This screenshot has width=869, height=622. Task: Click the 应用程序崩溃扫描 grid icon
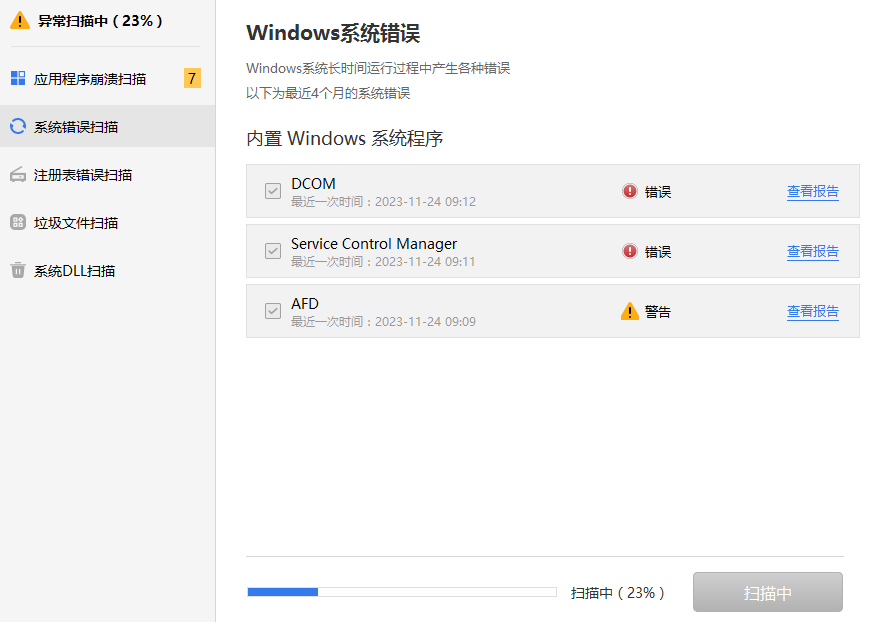click(18, 78)
